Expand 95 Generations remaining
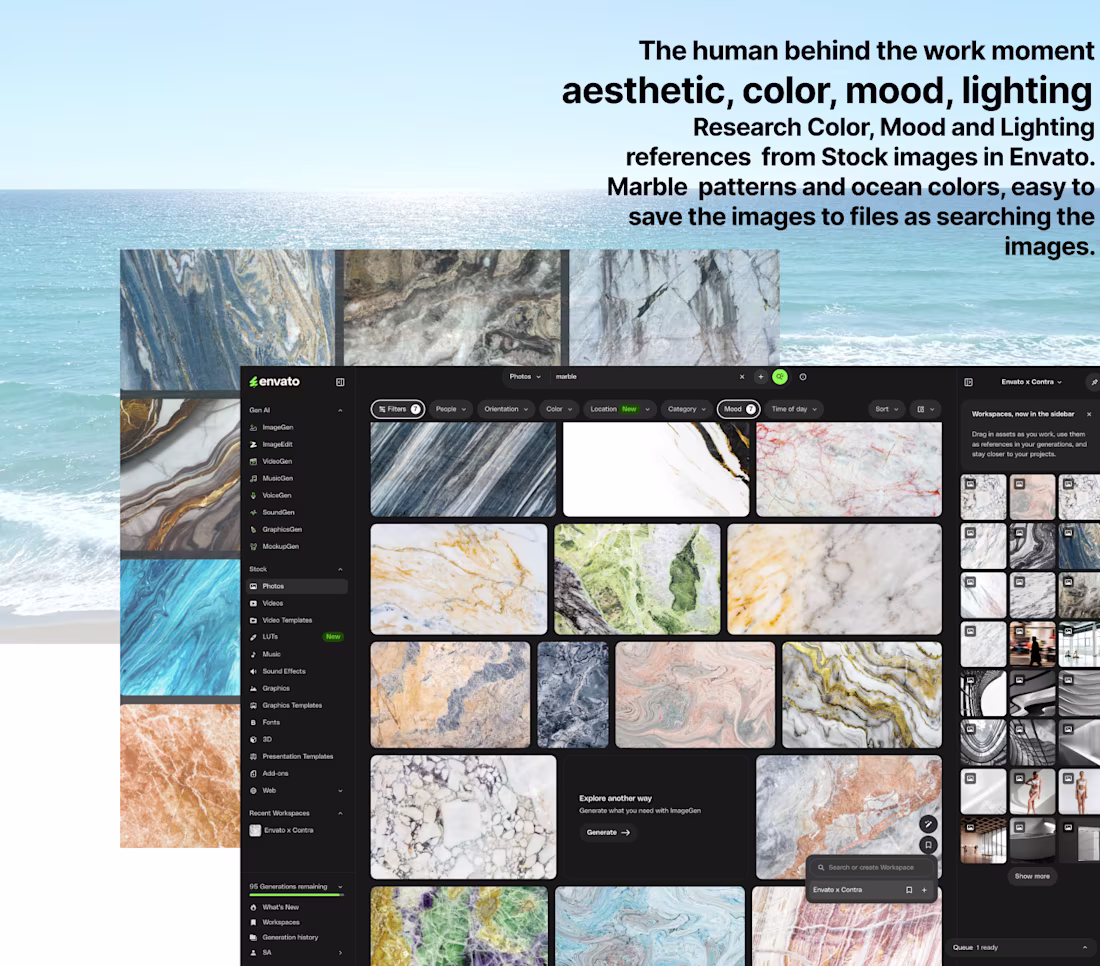This screenshot has width=1100, height=966. click(x=340, y=887)
